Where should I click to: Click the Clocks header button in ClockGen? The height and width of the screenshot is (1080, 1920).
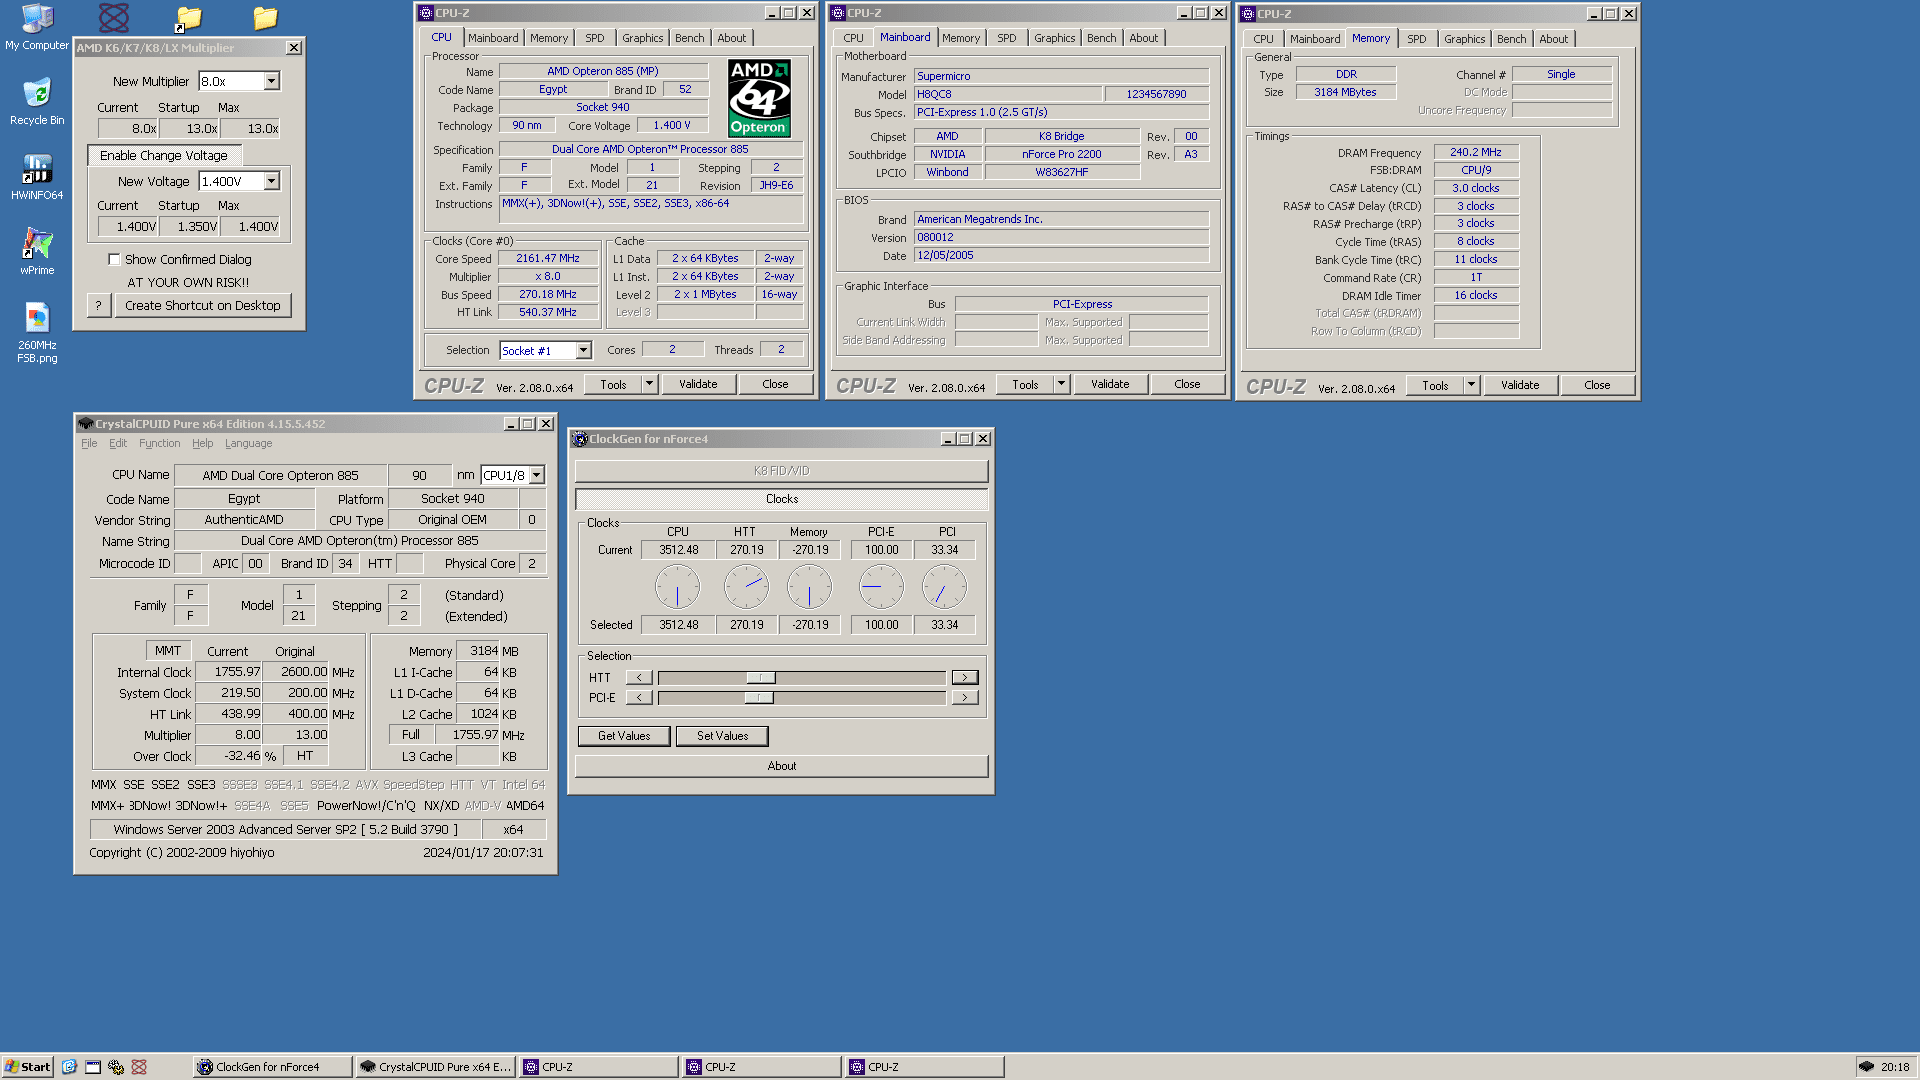[782, 499]
